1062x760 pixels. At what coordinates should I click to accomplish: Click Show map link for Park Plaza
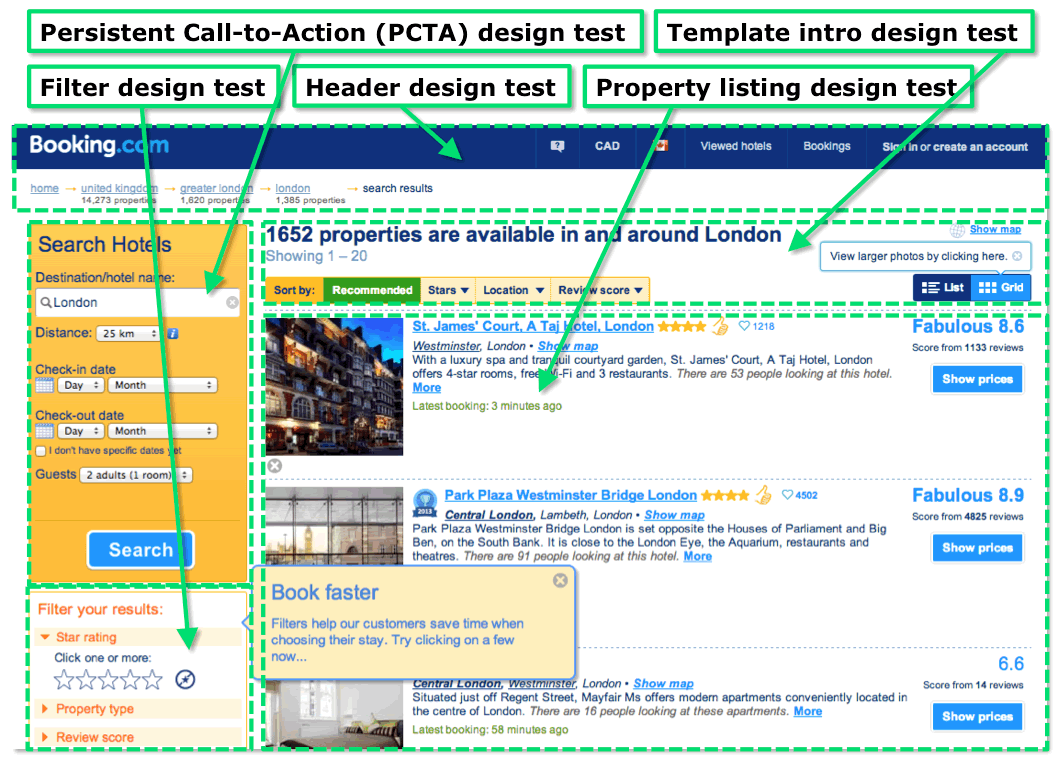tap(674, 515)
